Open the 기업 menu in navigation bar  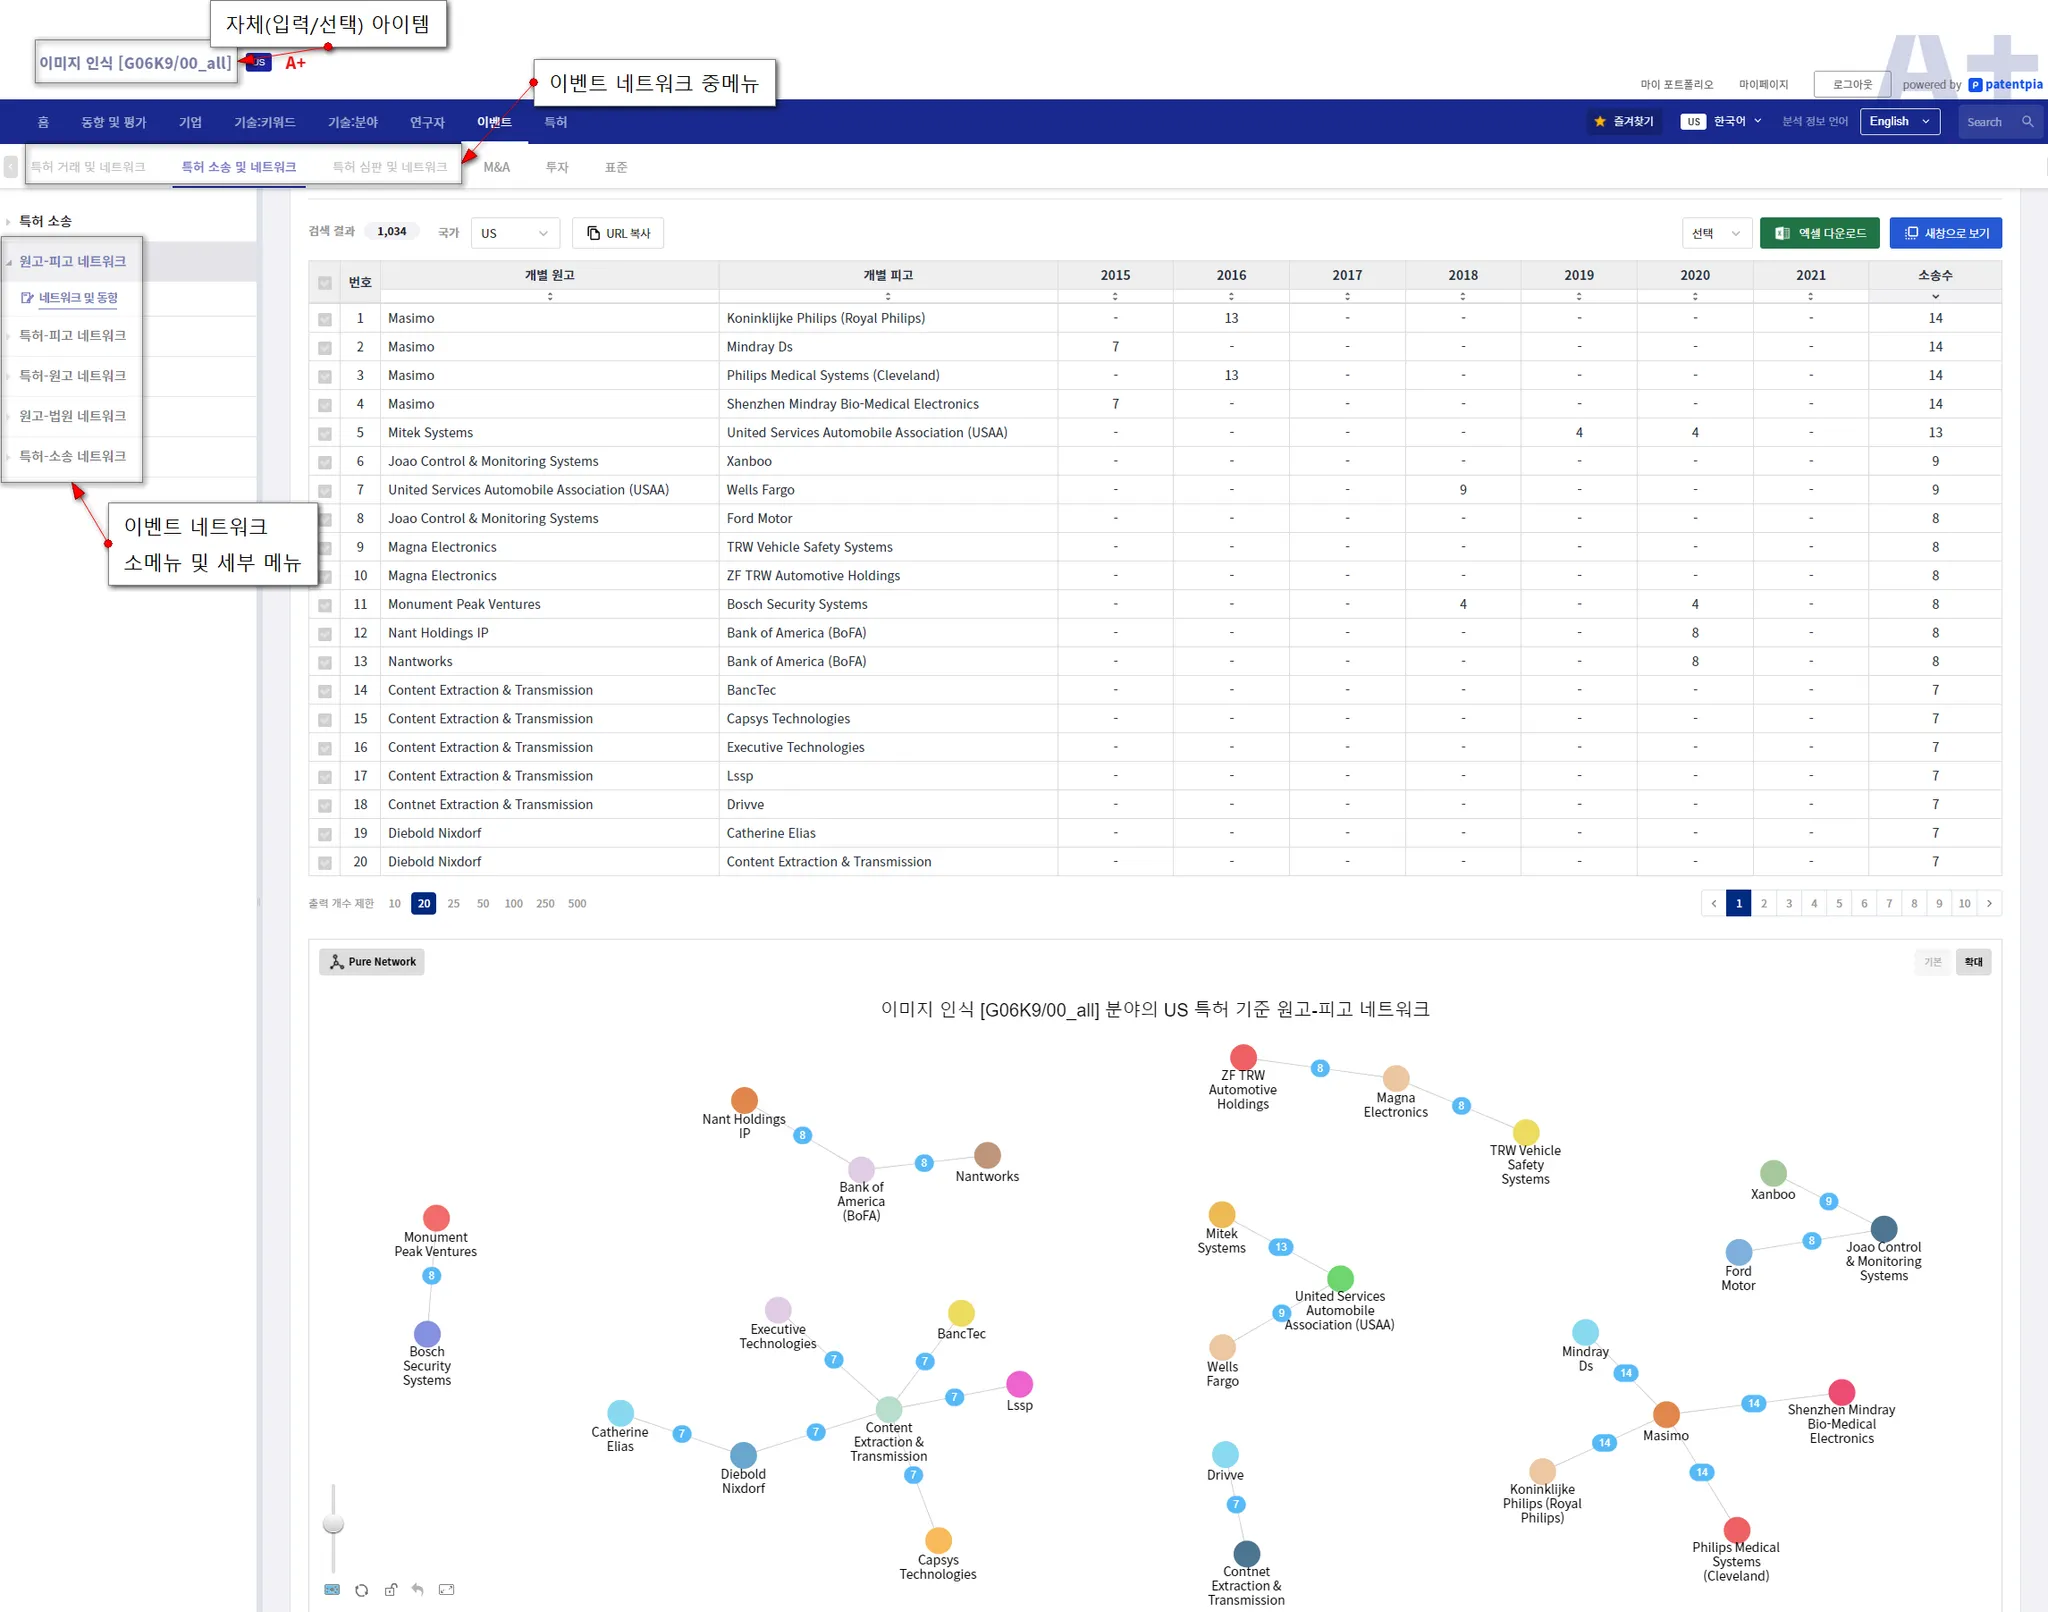click(190, 122)
